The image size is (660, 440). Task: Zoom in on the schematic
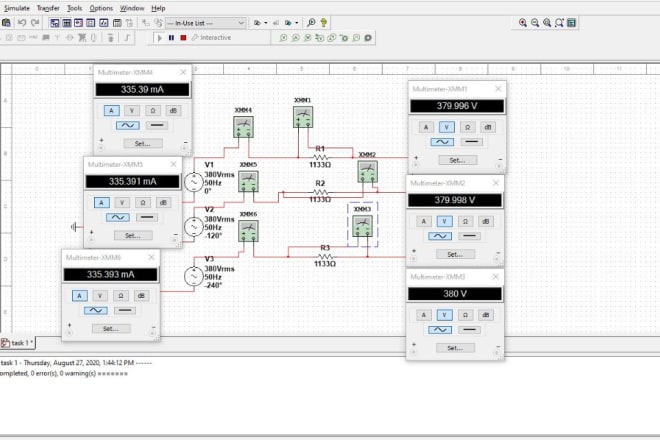[522, 23]
